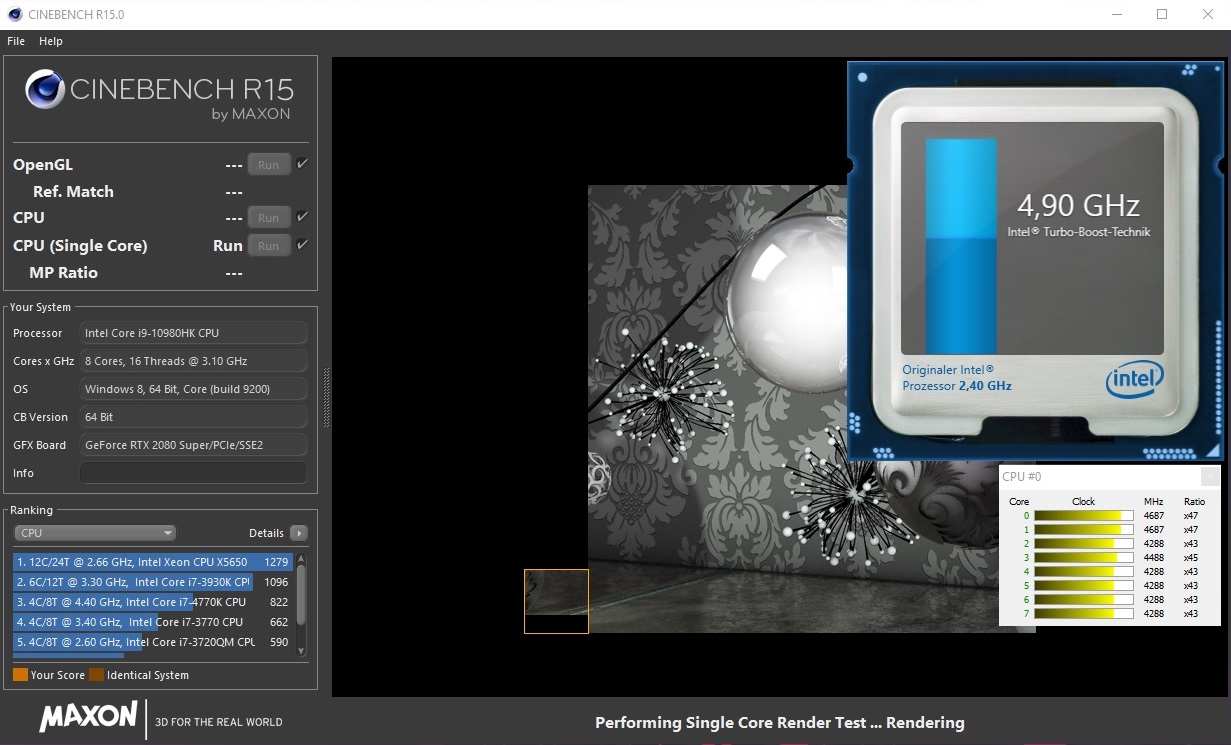Select the Intel Xeon CPU X5650 ranking entry
This screenshot has width=1231, height=745.
click(153, 562)
